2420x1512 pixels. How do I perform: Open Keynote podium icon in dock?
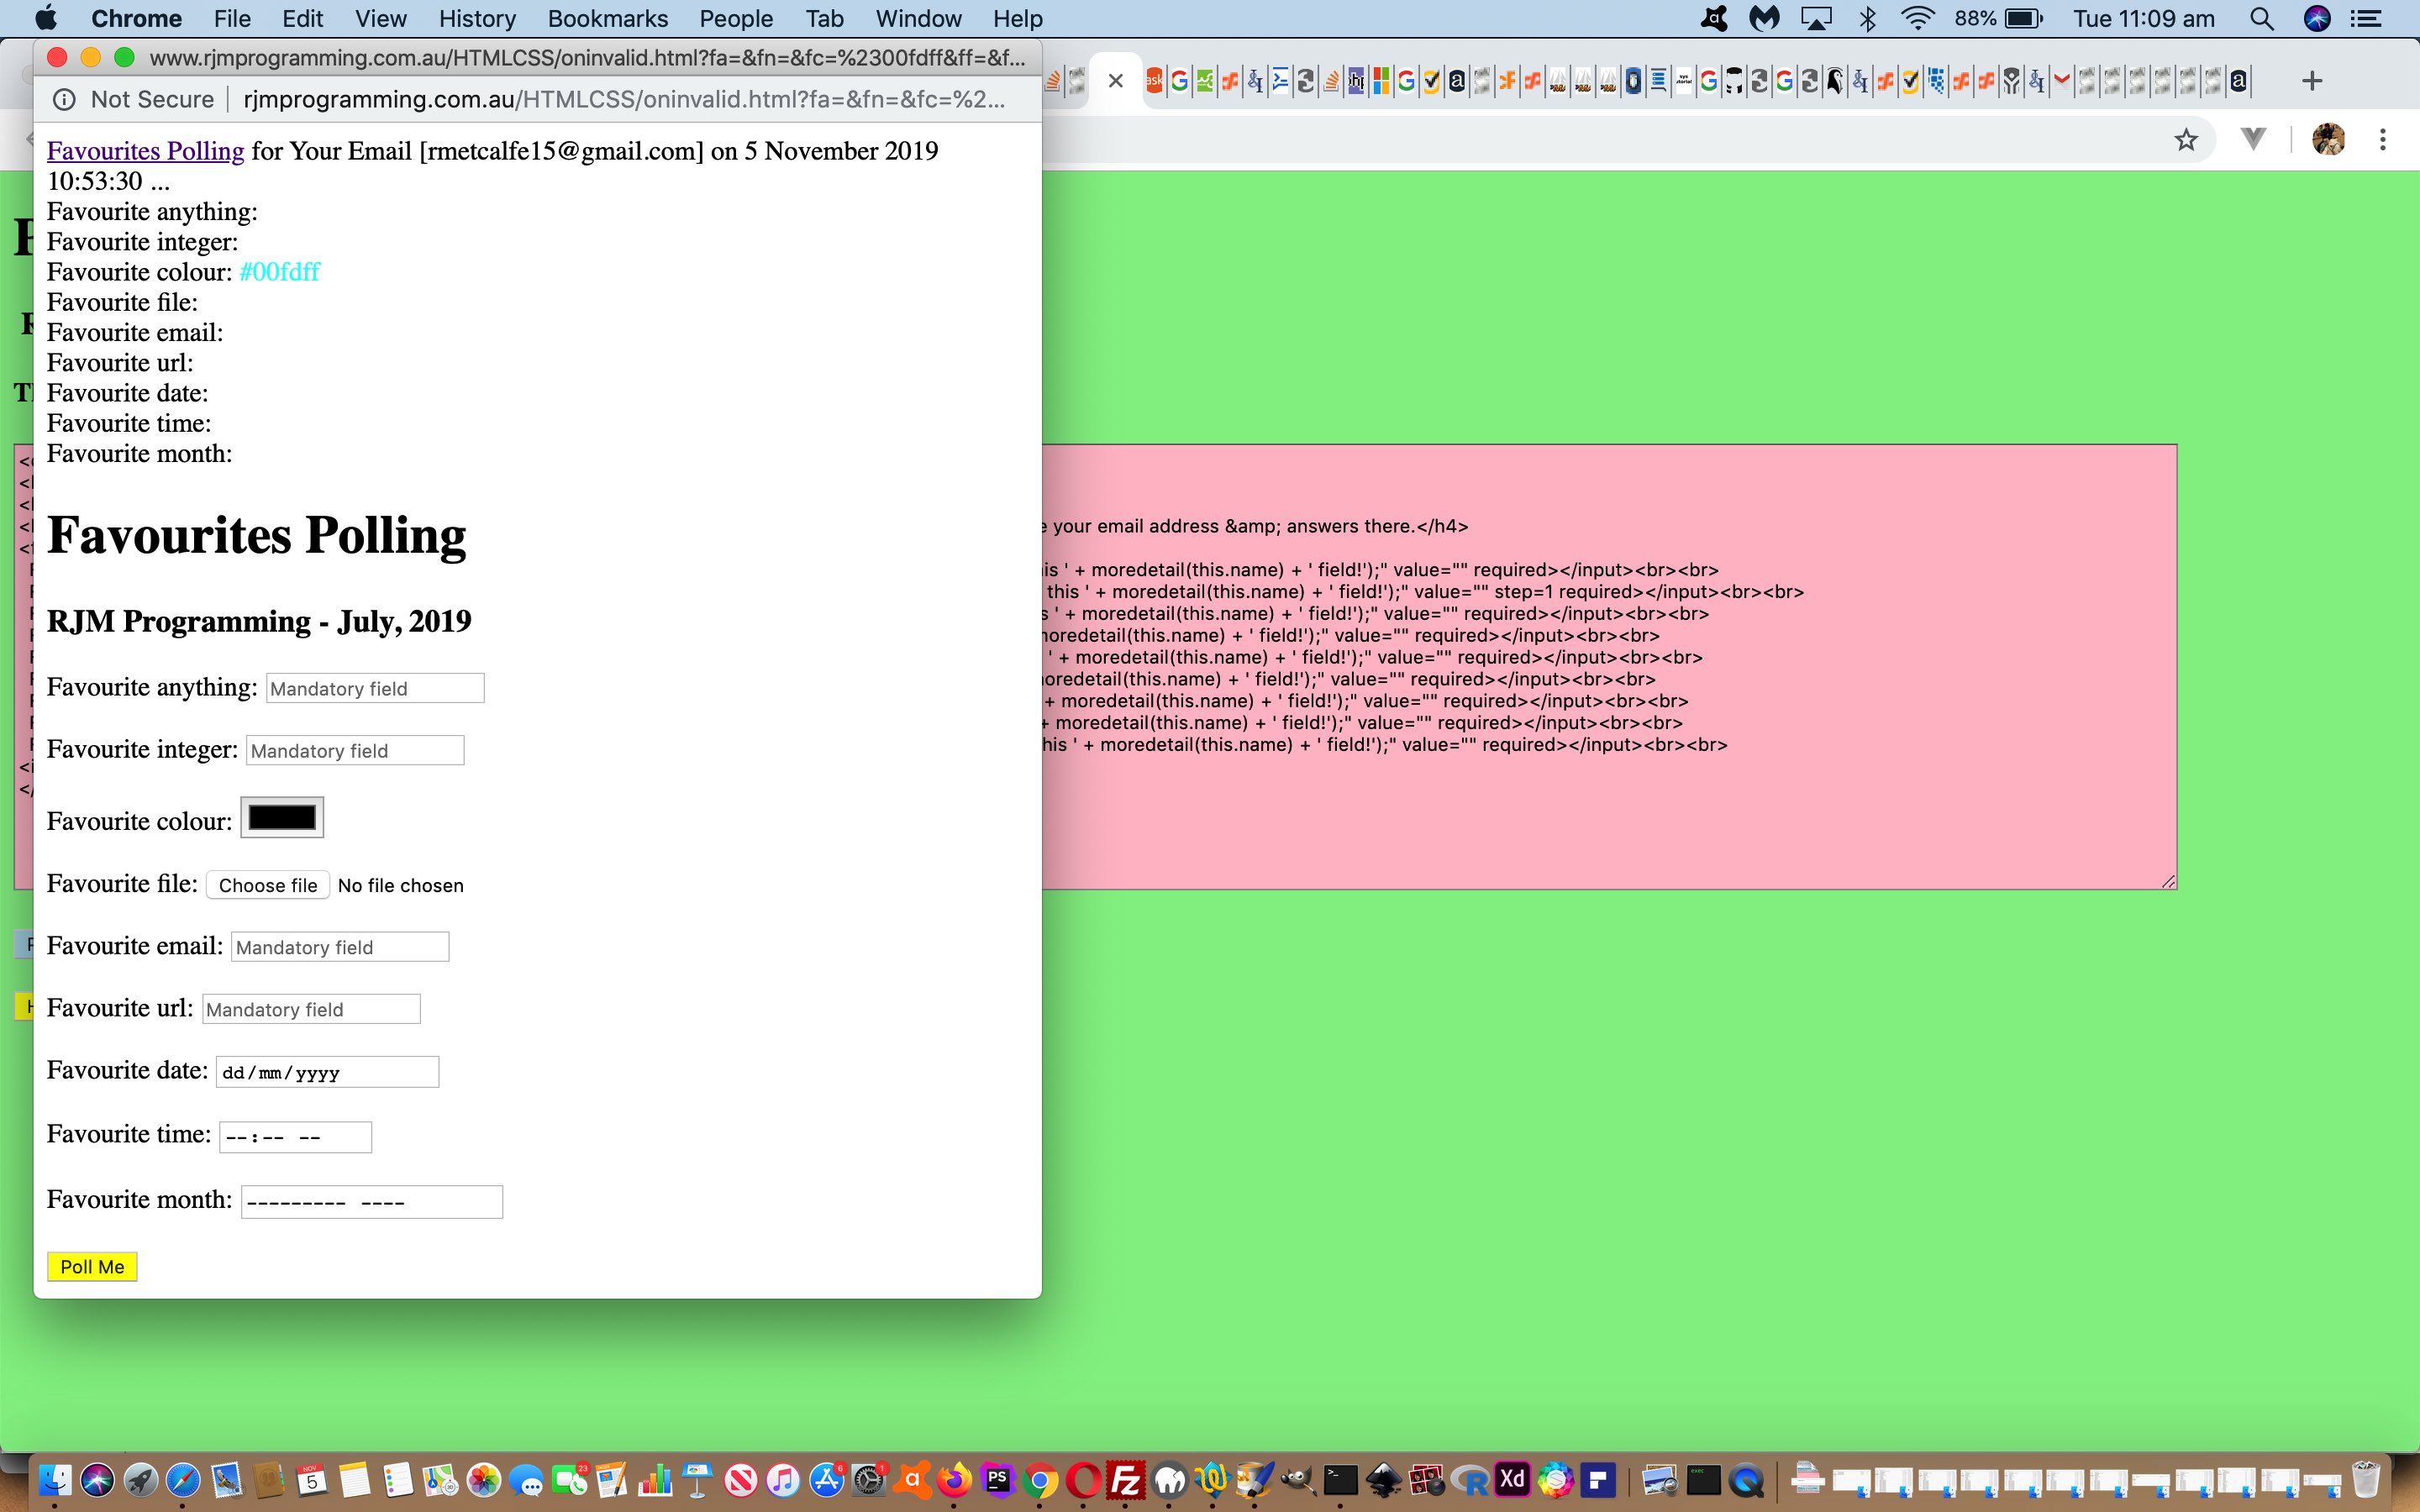pos(698,1480)
